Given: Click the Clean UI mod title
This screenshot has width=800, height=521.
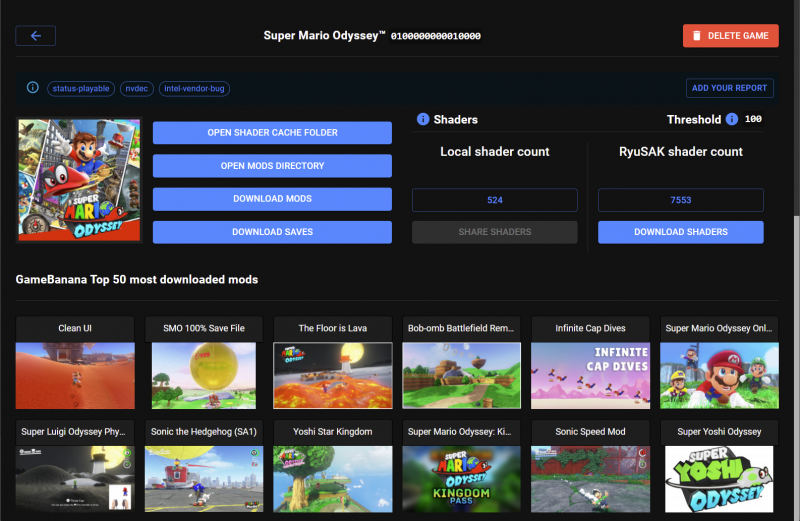Looking at the screenshot, I should pyautogui.click(x=75, y=329).
